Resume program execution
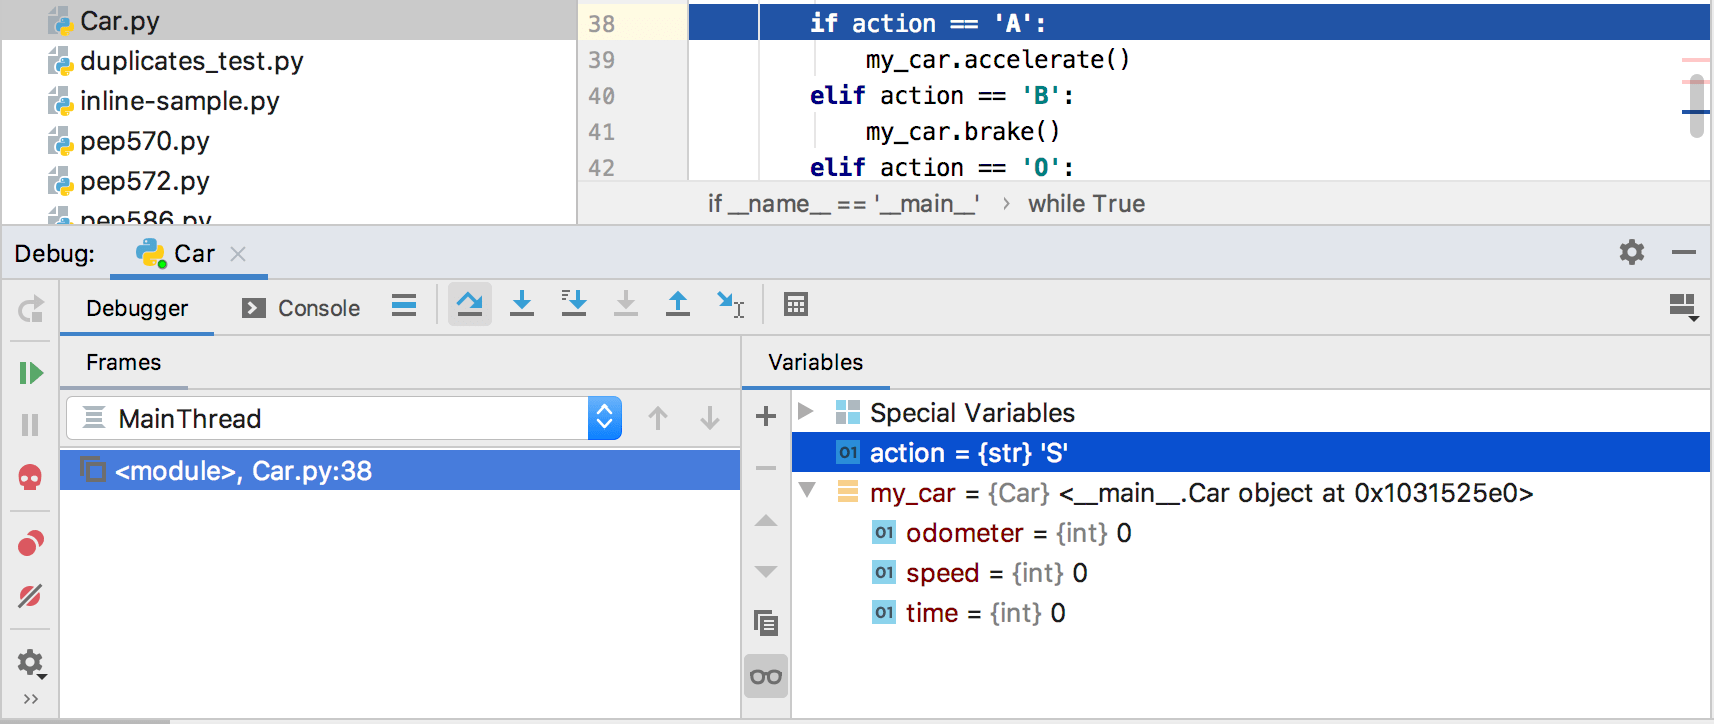1714x724 pixels. tap(31, 373)
